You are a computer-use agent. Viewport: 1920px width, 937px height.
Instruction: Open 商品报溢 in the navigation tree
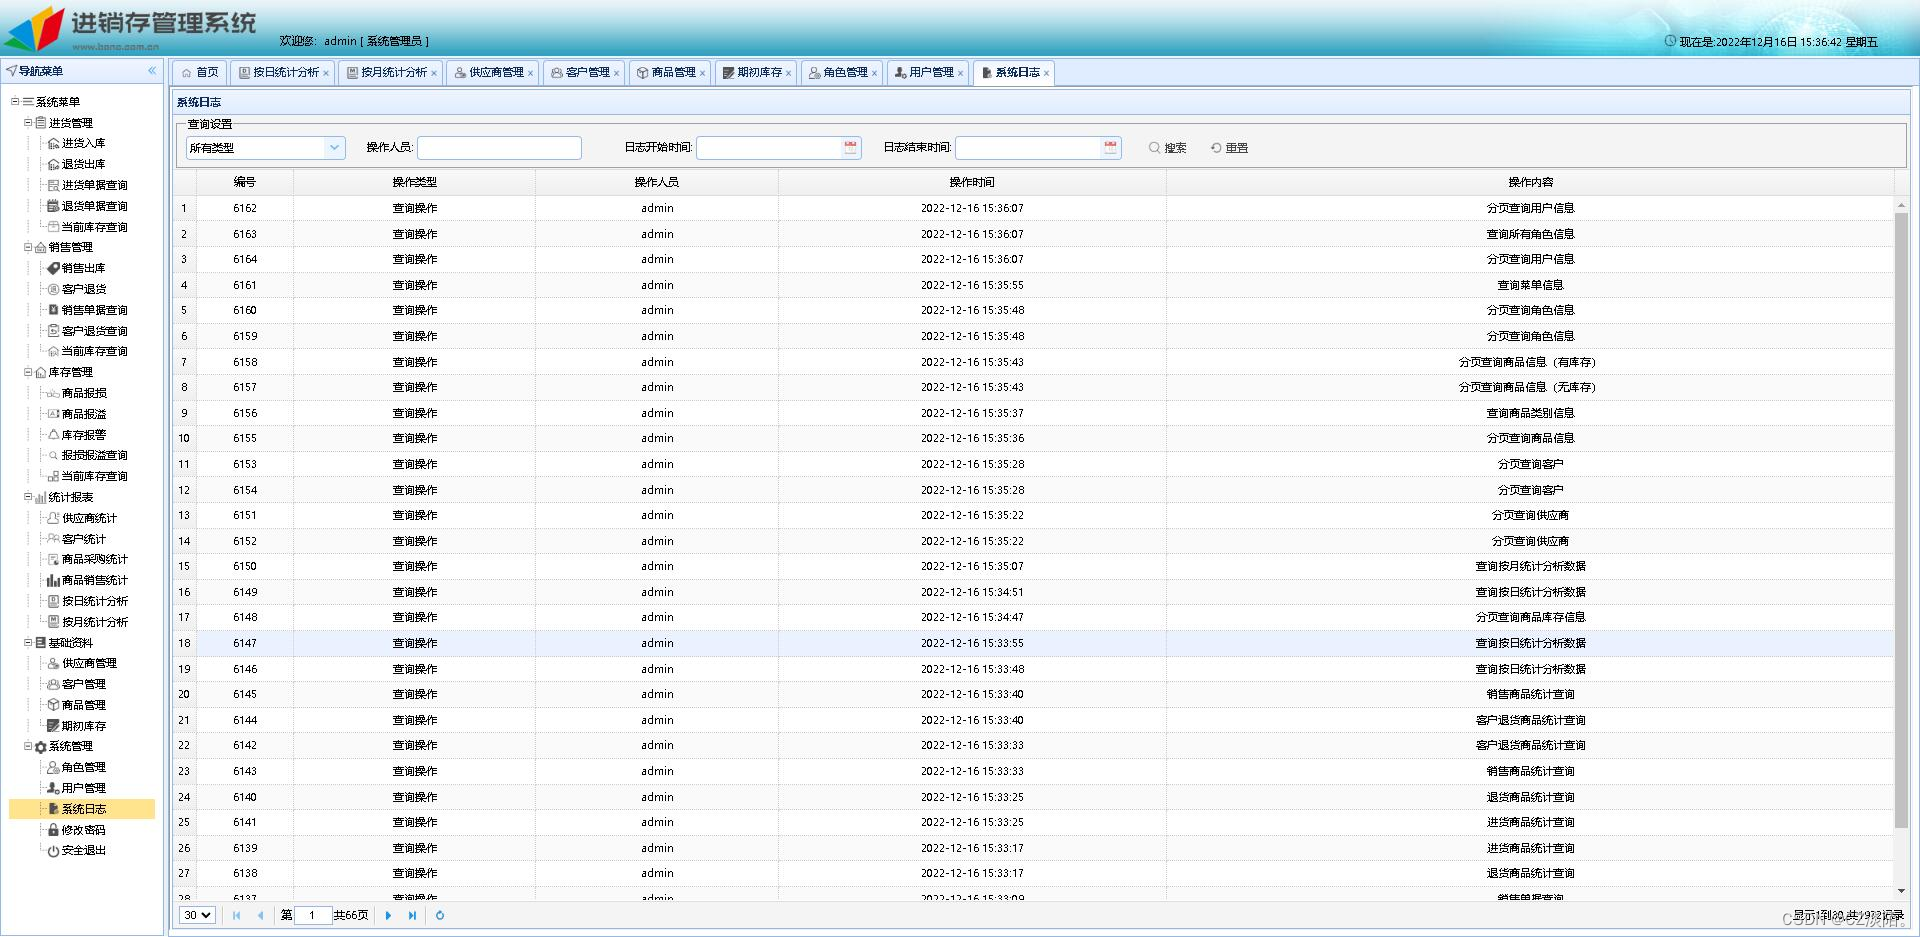coord(83,414)
